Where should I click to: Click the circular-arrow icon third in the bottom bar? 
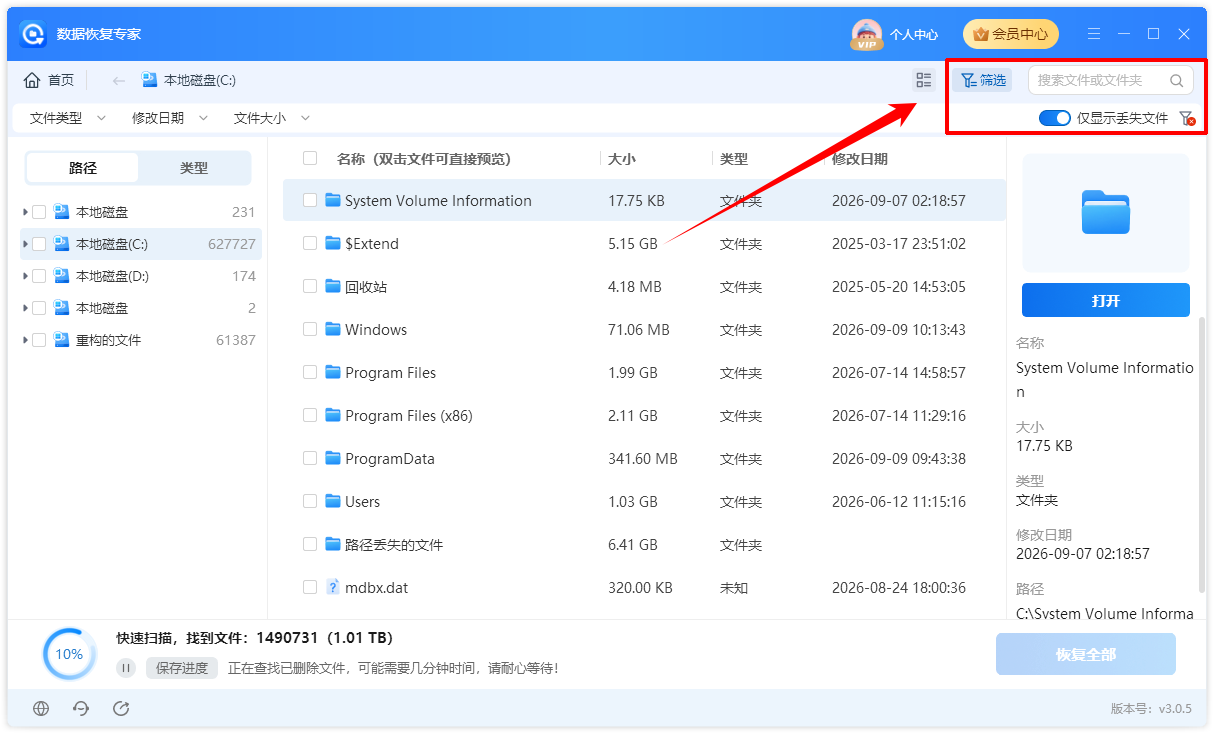121,708
